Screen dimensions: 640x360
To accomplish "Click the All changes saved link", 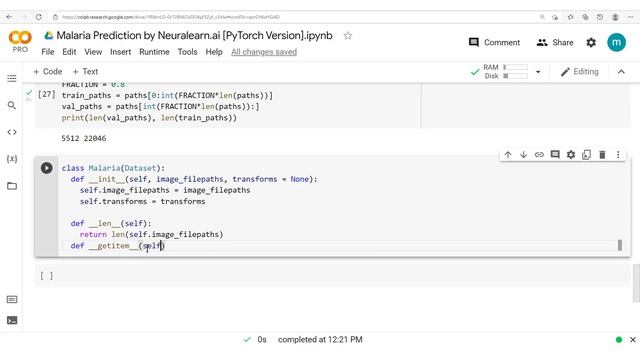I will 264,52.
